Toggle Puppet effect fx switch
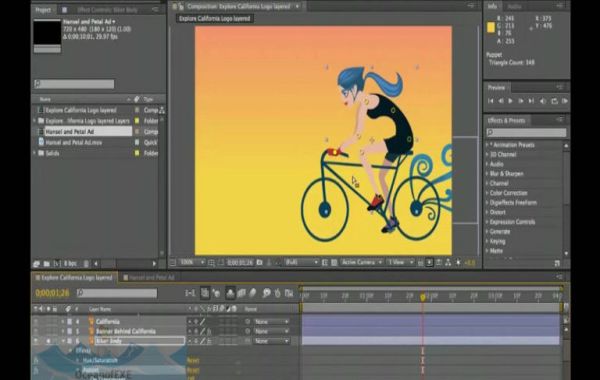The width and height of the screenshot is (600, 380). (x=36, y=370)
